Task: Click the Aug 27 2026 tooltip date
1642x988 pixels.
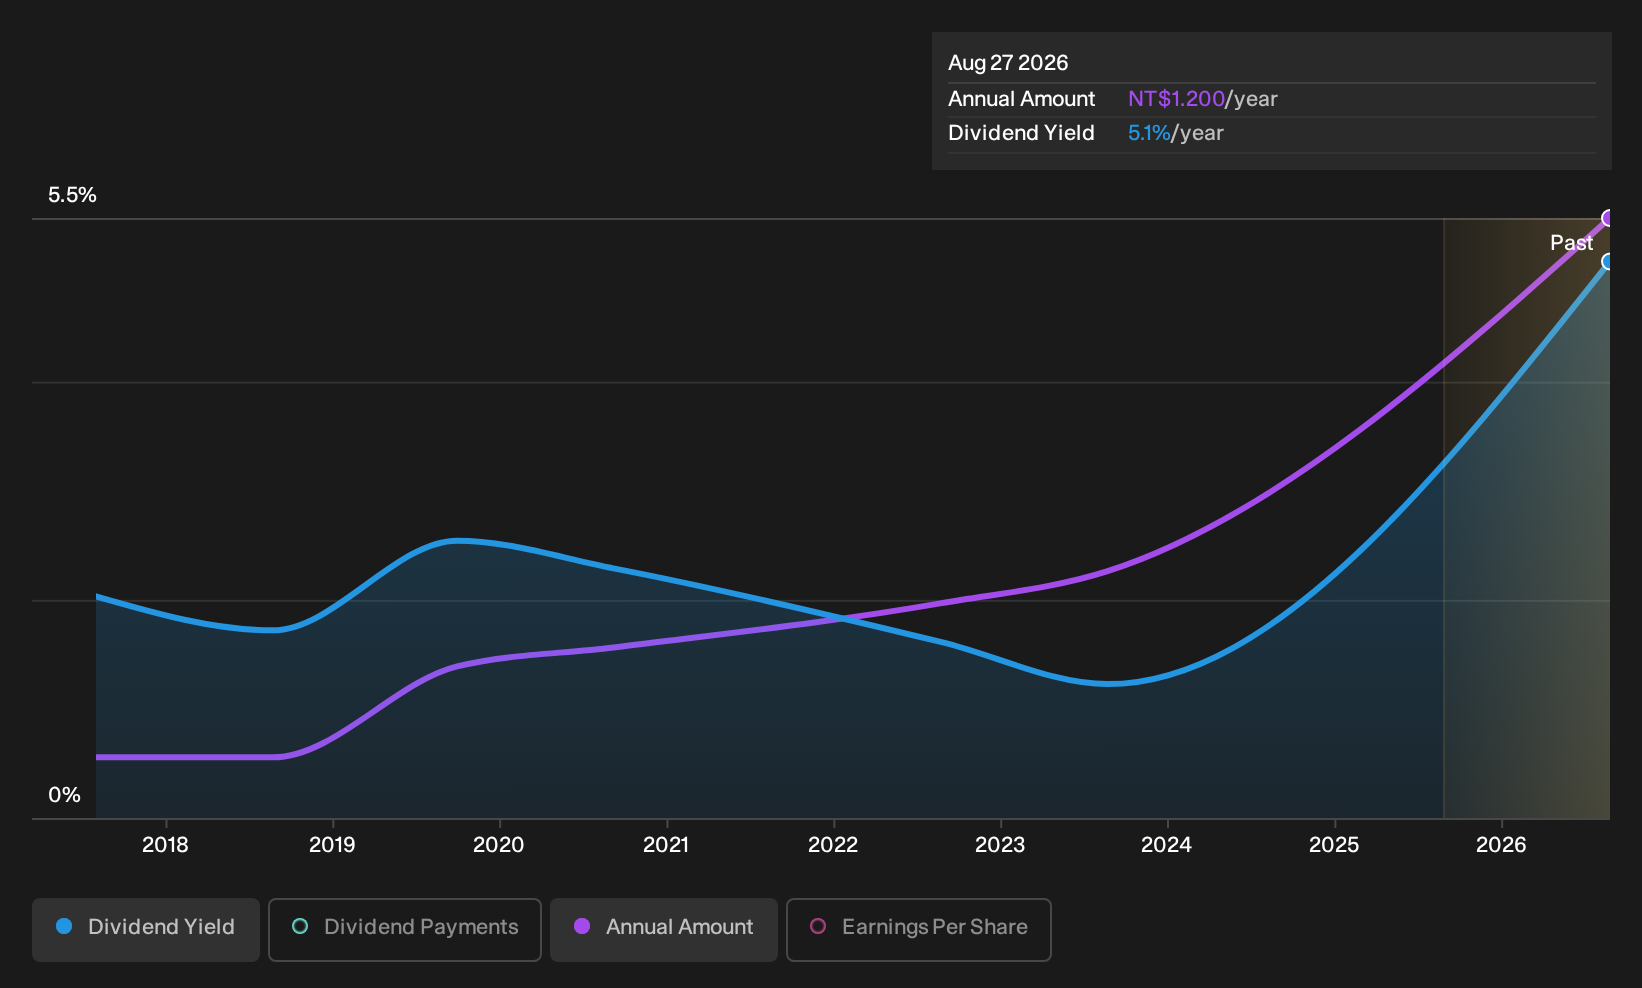Action: pos(1008,63)
